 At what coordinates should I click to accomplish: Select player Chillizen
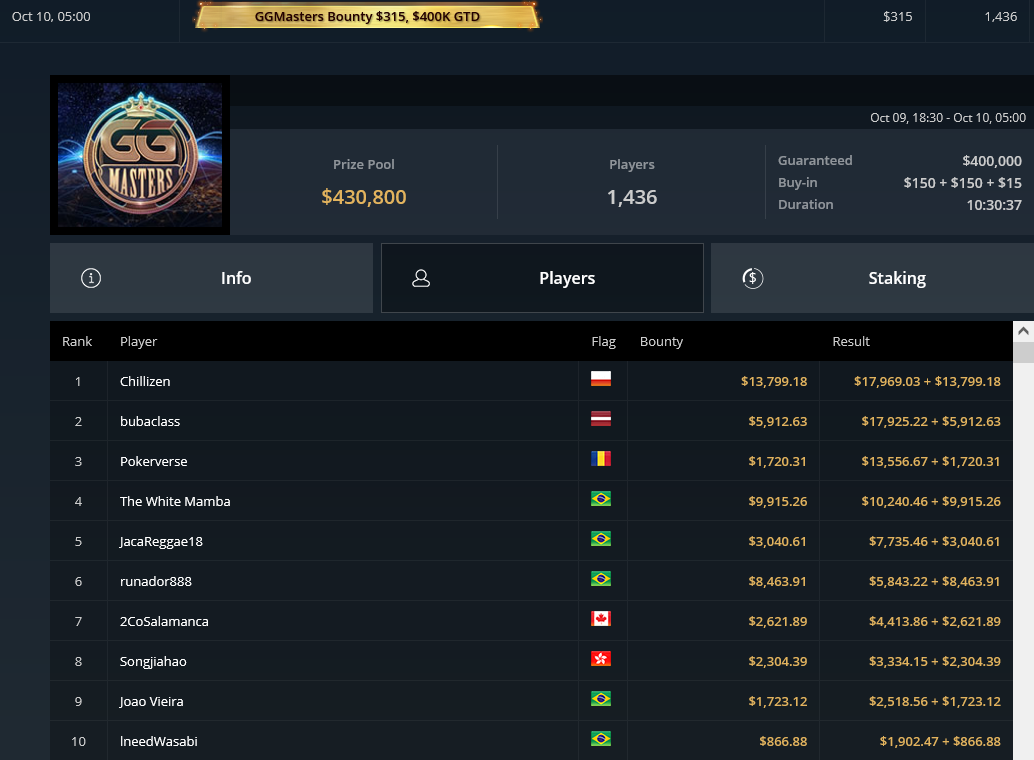(145, 381)
